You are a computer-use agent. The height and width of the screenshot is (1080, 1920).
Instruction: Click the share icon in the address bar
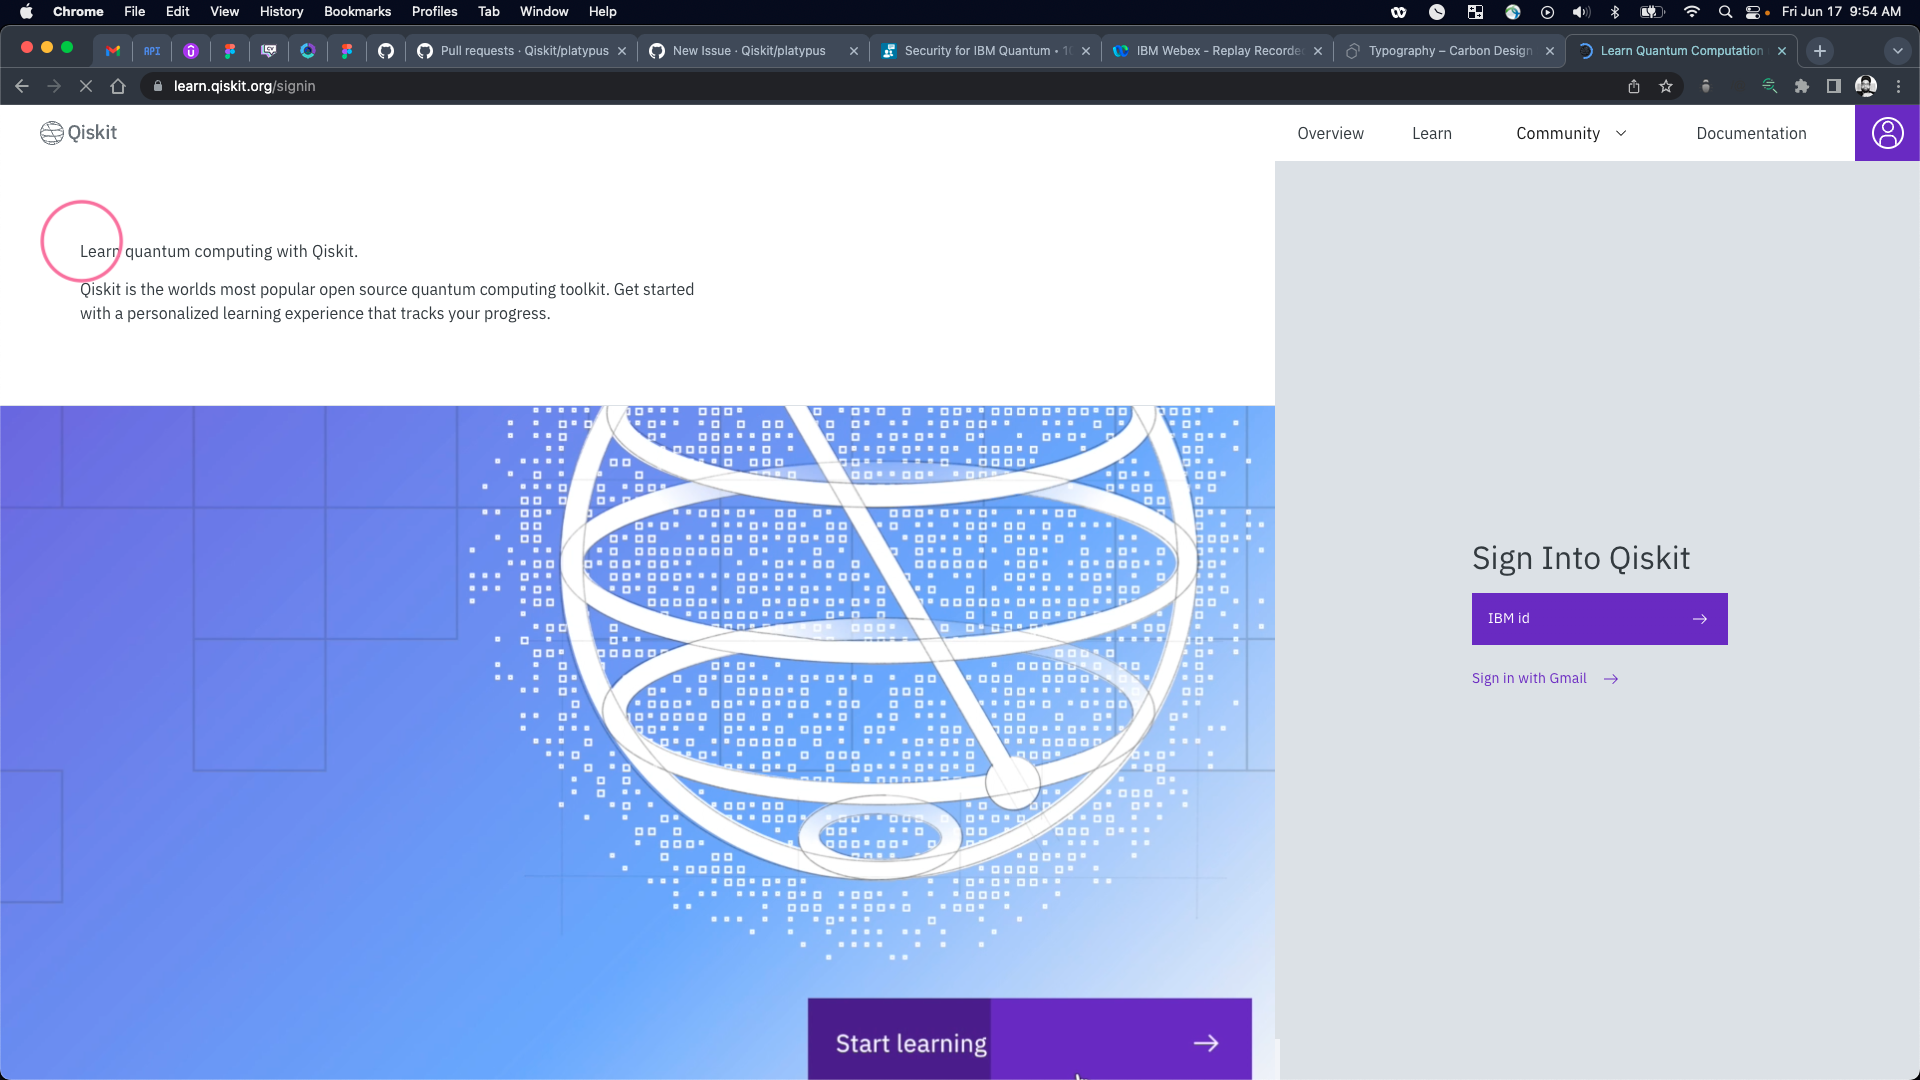tap(1634, 87)
